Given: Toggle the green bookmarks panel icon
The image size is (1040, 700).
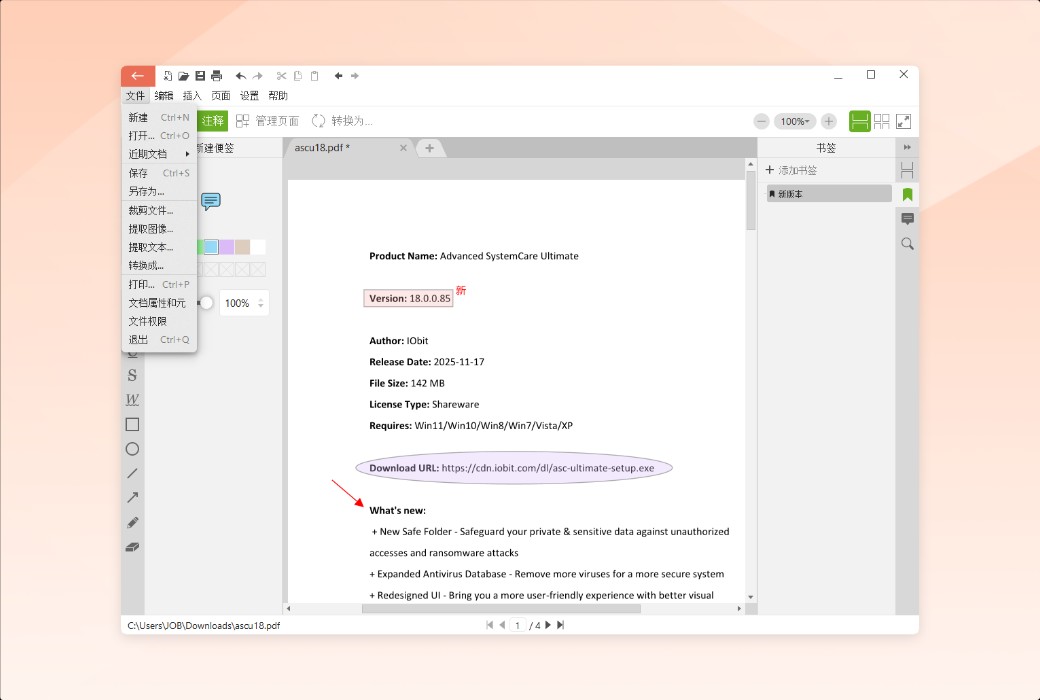Looking at the screenshot, I should click(907, 194).
